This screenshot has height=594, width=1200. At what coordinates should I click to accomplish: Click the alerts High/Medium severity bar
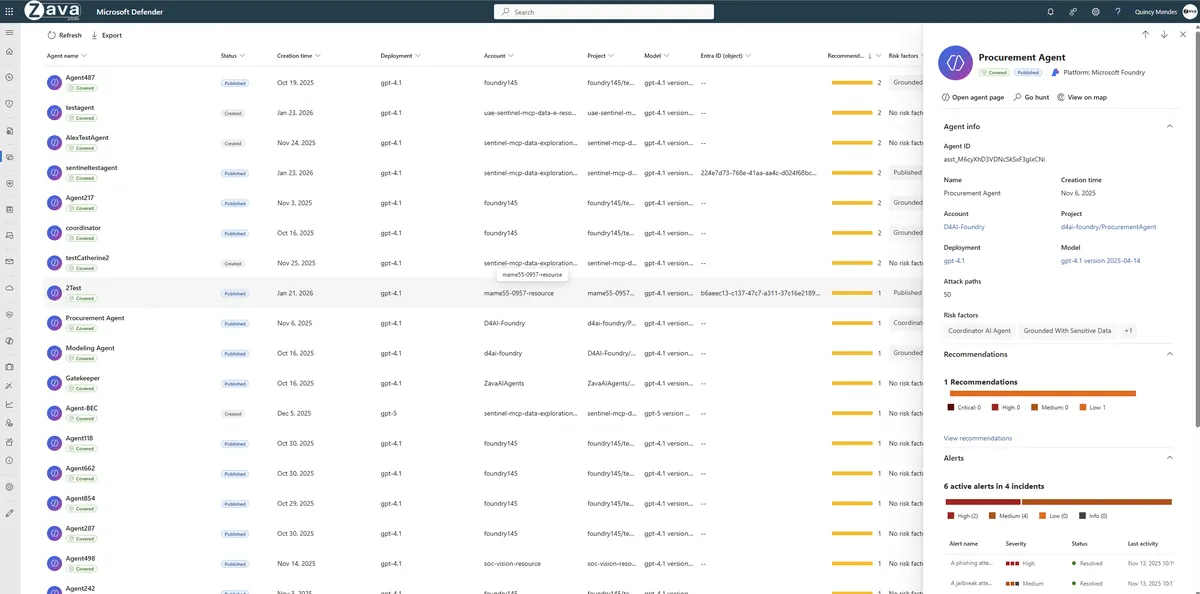1059,502
